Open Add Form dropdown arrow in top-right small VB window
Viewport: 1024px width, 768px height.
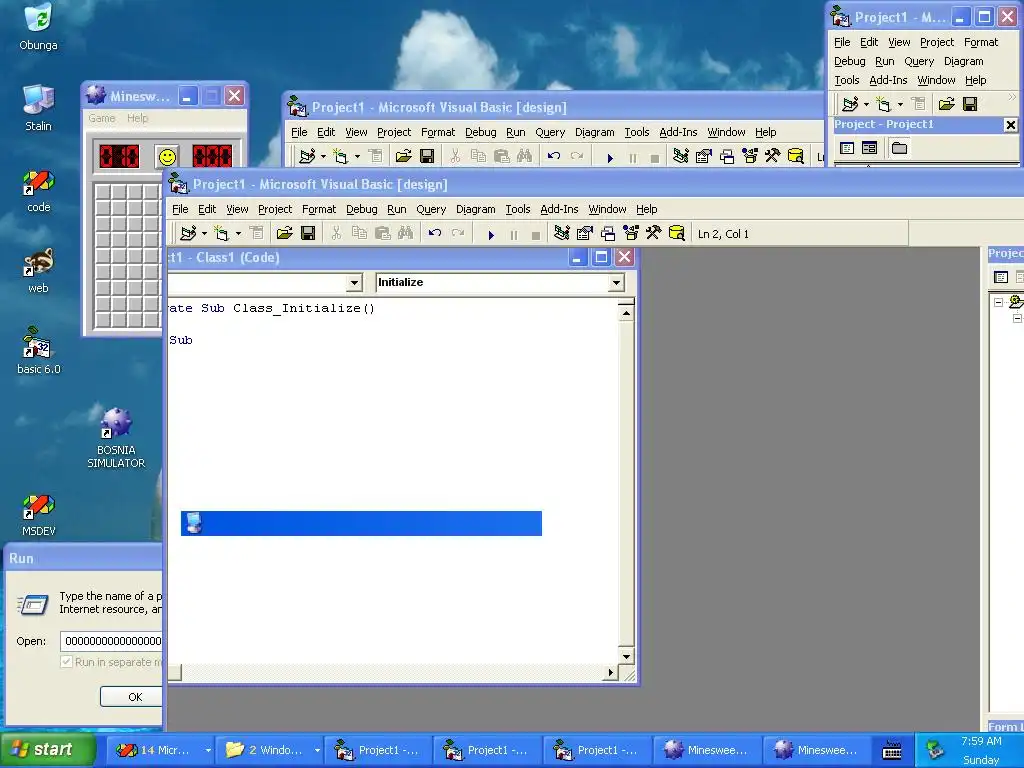pos(900,104)
